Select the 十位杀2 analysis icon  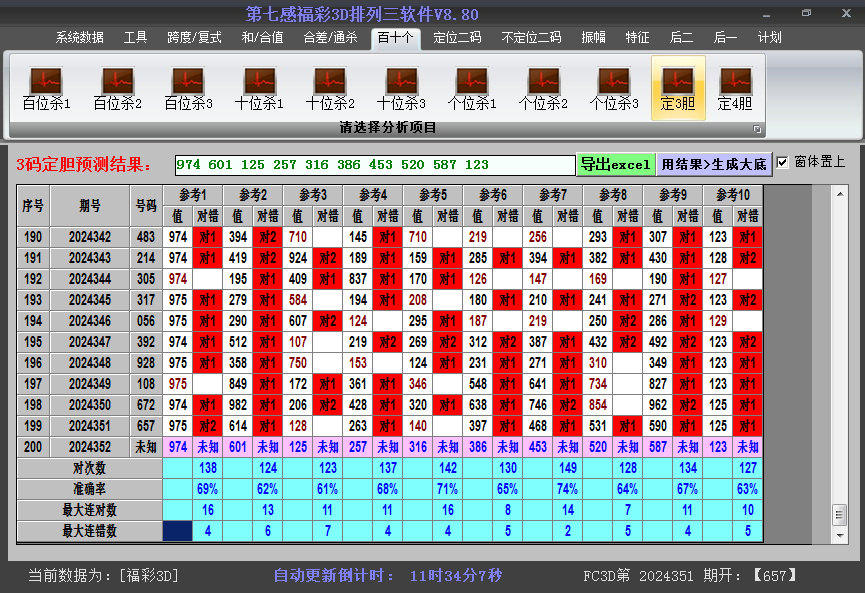pyautogui.click(x=330, y=88)
